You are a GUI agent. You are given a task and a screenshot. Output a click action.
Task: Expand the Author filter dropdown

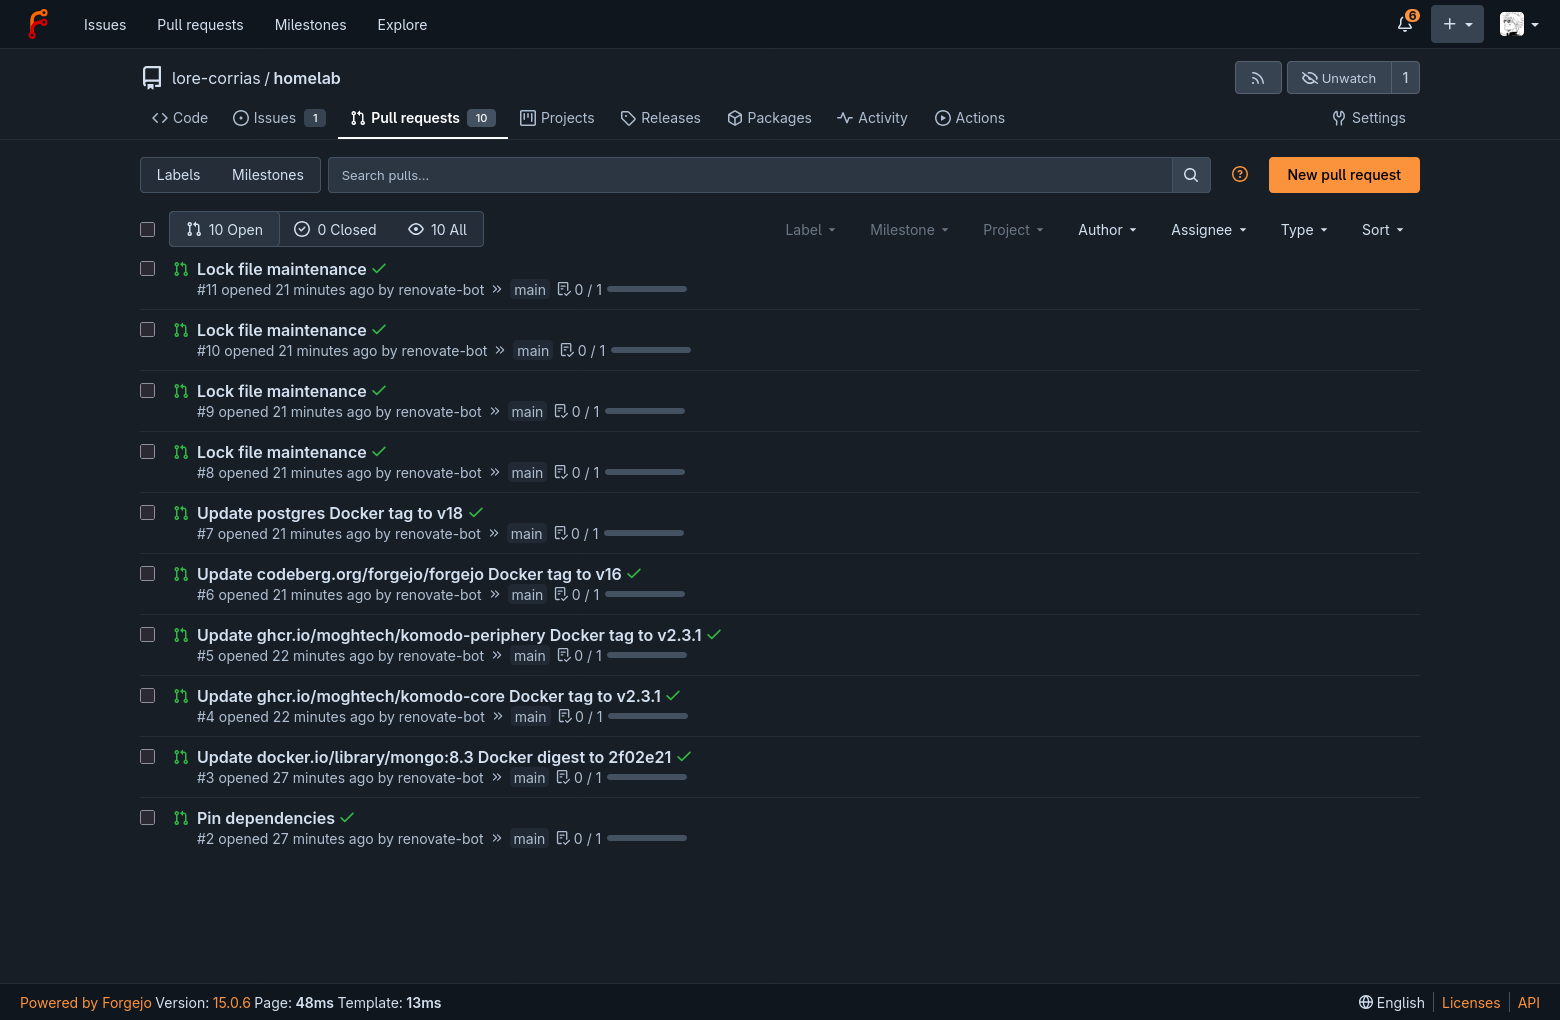1107,230
